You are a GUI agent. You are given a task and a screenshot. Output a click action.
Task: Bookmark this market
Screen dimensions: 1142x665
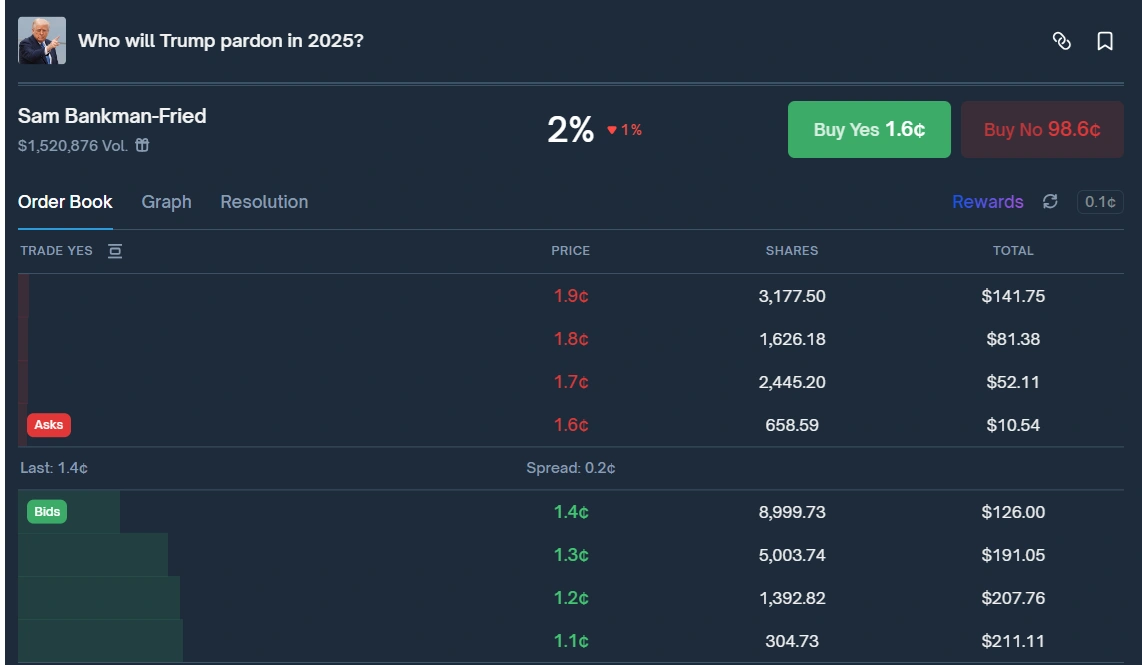tap(1105, 41)
